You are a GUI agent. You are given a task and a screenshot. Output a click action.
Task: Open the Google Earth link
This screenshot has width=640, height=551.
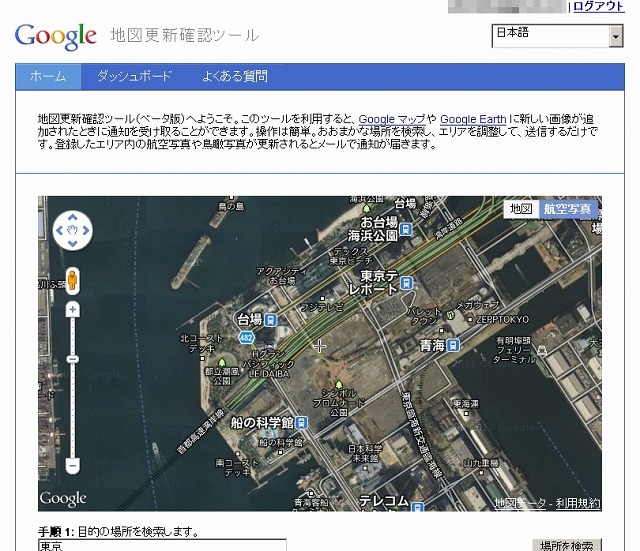click(x=473, y=119)
